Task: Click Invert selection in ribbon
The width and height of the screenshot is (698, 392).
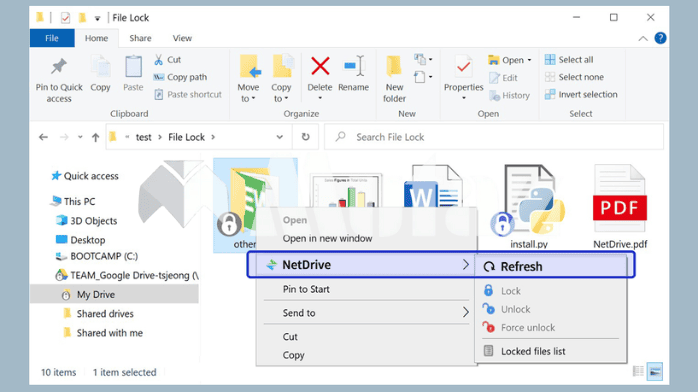Action: coord(581,94)
